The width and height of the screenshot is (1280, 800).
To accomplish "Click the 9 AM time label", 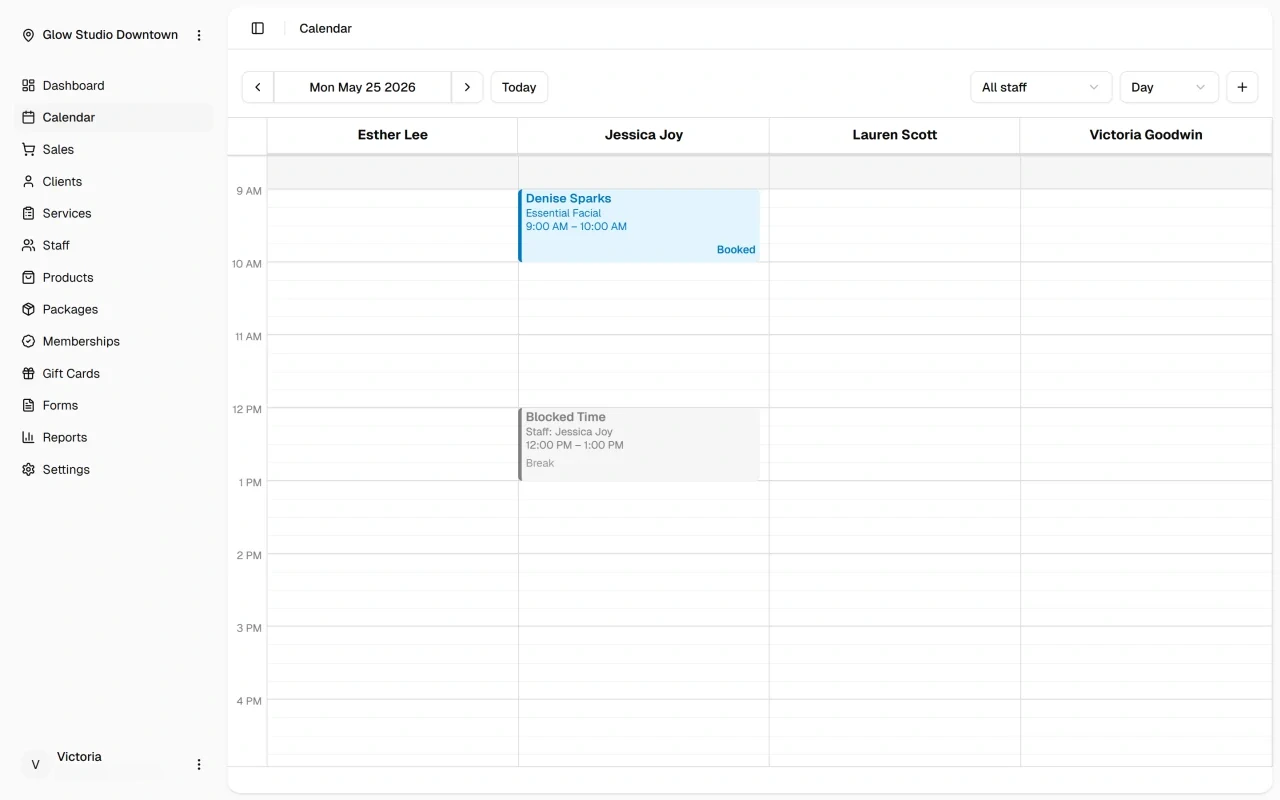I will click(x=249, y=191).
